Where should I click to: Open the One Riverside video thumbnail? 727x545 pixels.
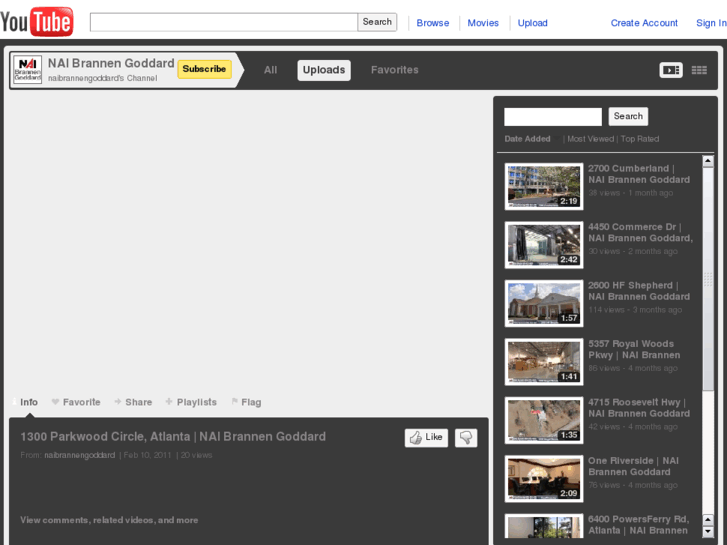(544, 479)
